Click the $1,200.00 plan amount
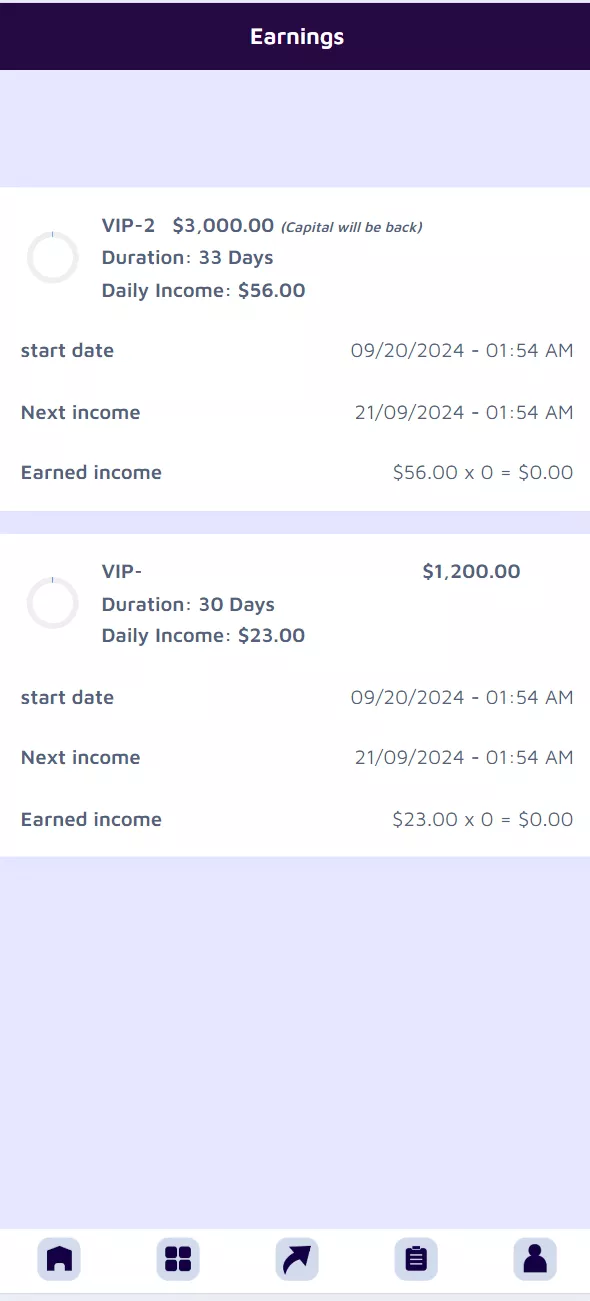This screenshot has width=590, height=1301. [x=471, y=572]
